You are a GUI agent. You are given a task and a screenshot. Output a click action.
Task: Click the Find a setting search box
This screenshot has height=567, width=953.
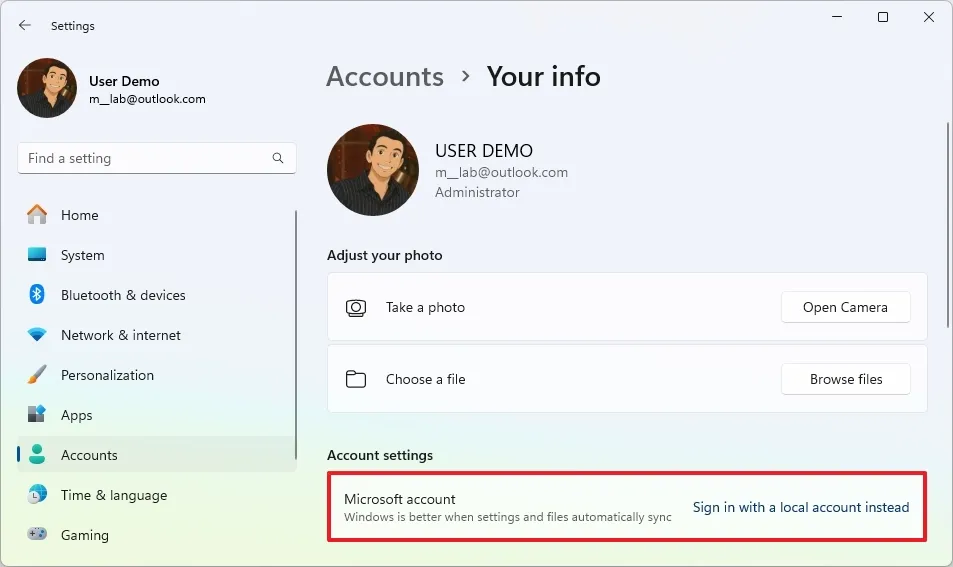click(157, 158)
